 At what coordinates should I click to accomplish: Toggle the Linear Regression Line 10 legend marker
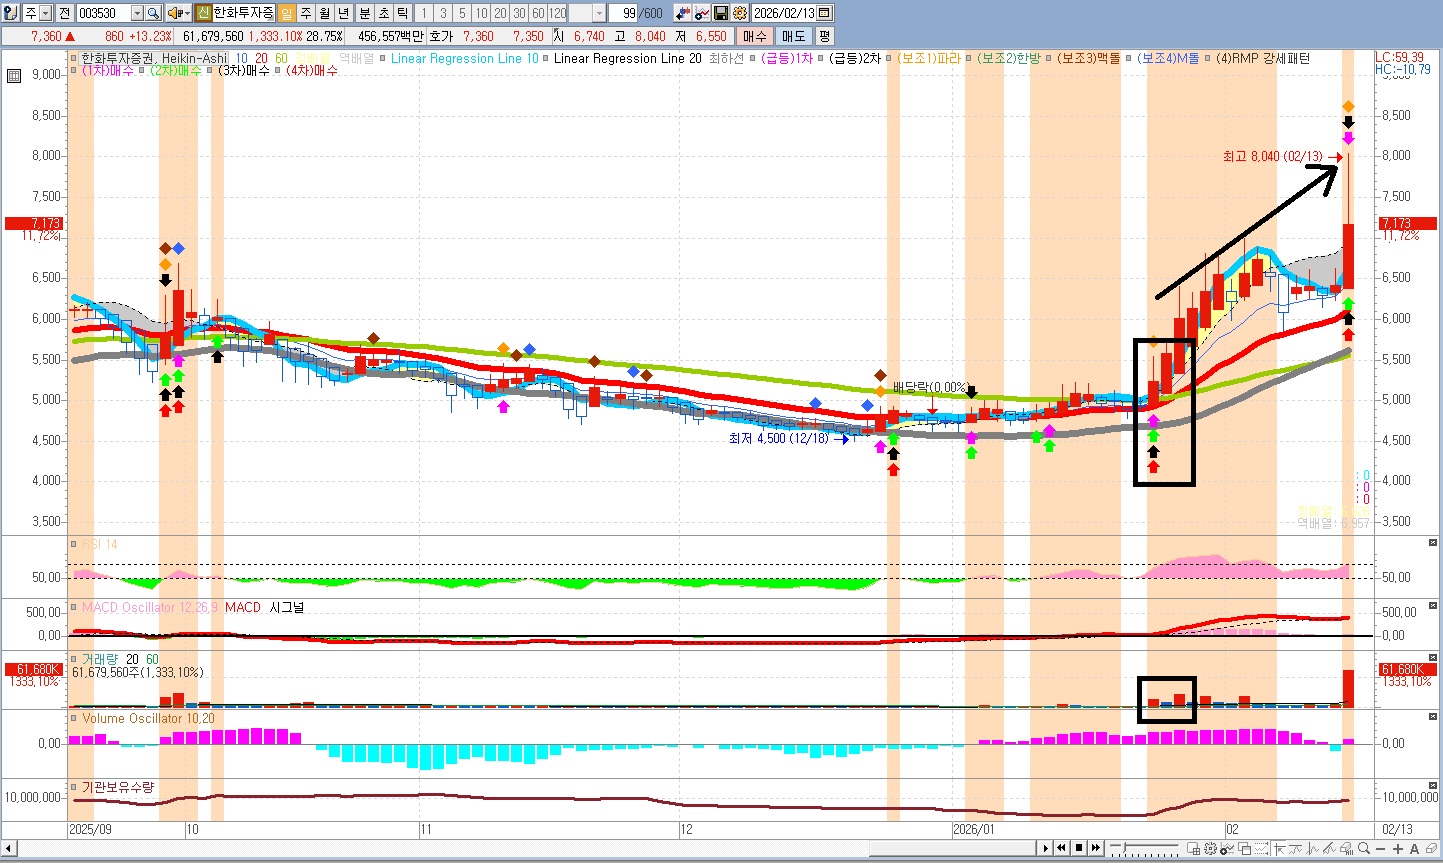[384, 58]
